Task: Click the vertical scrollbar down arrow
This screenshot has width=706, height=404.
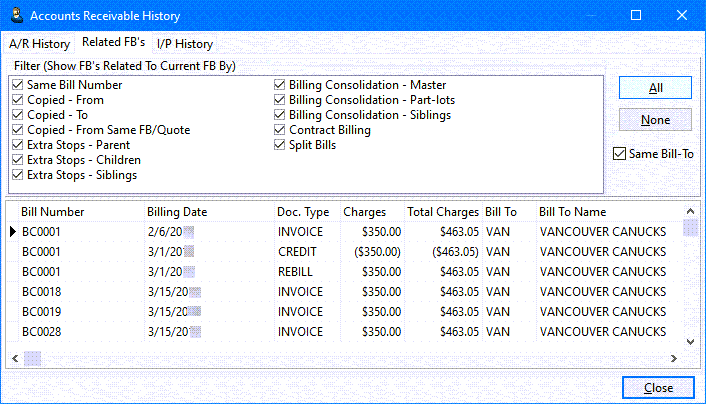Action: (x=689, y=341)
